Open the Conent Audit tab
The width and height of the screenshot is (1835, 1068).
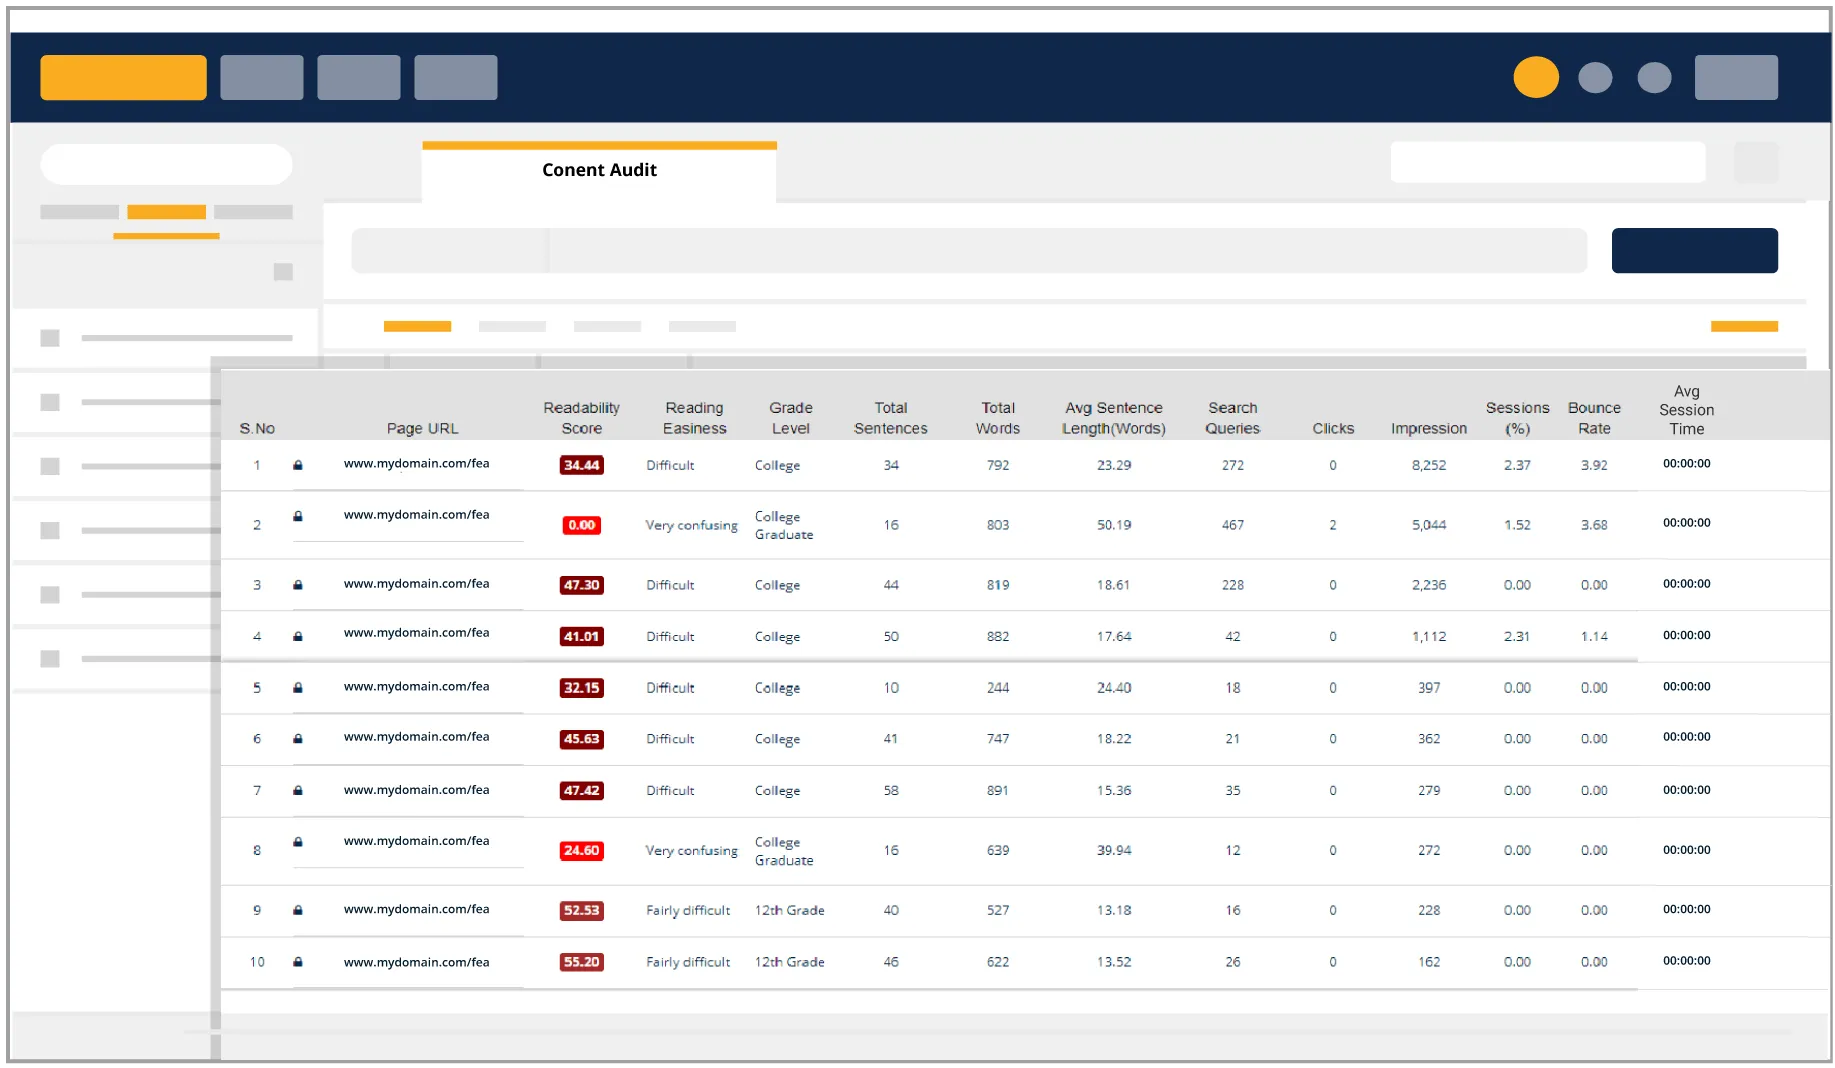click(x=599, y=170)
